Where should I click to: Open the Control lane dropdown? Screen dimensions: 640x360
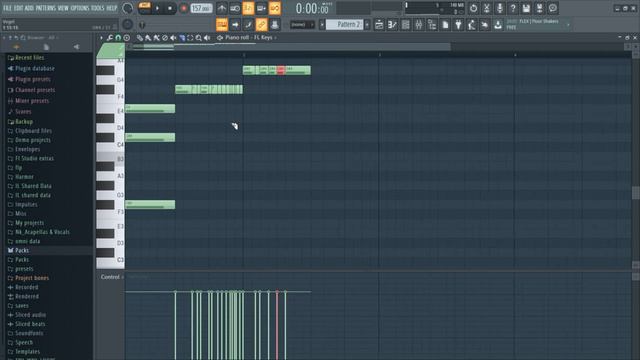click(112, 277)
